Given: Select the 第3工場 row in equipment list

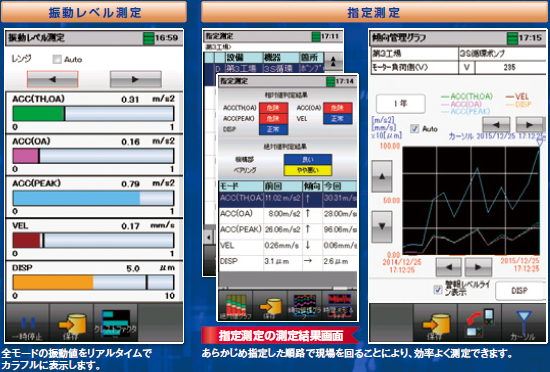Looking at the screenshot, I should point(264,68).
